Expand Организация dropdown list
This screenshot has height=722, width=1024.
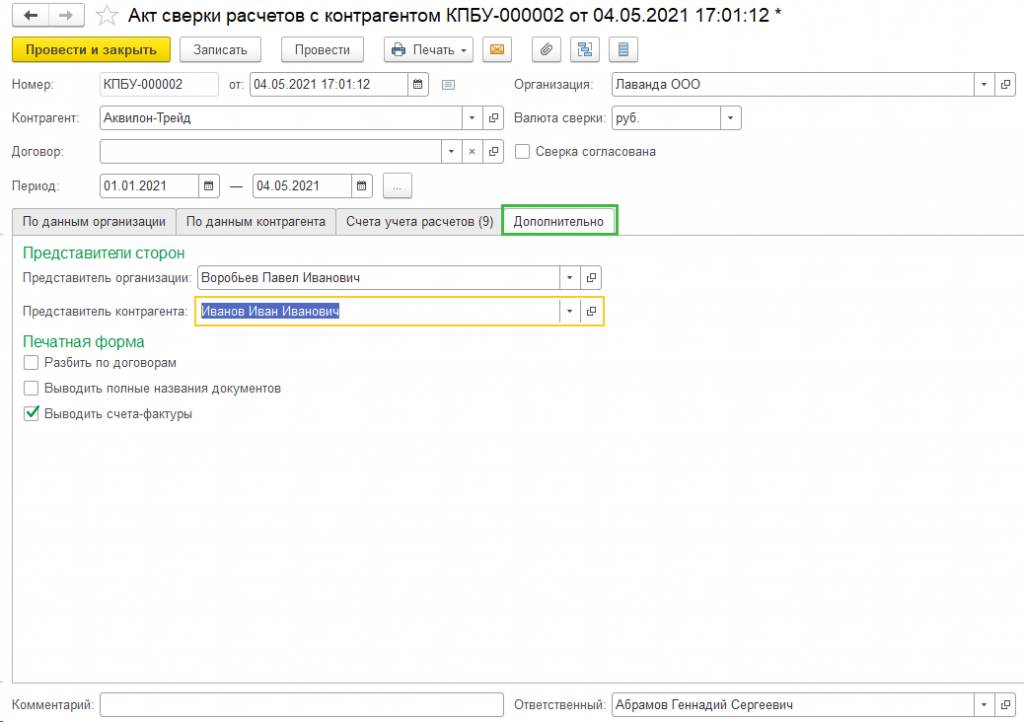pos(984,84)
